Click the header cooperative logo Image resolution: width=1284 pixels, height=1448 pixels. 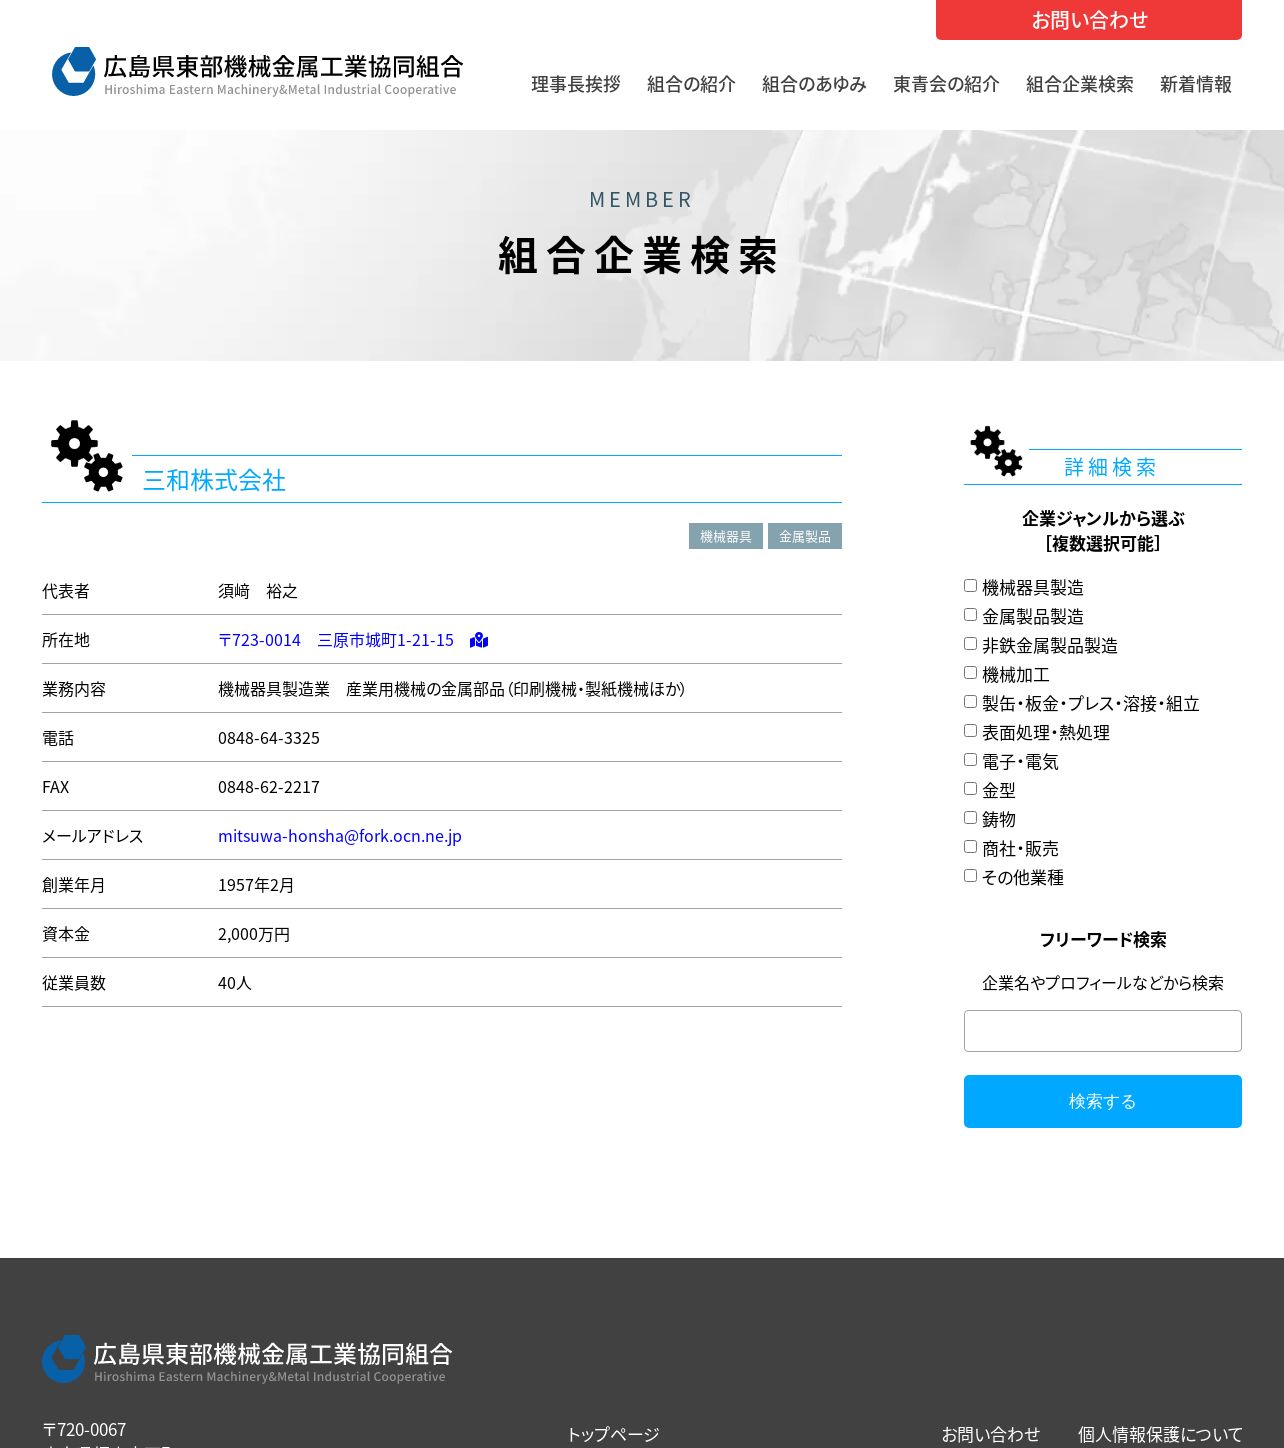pos(258,72)
